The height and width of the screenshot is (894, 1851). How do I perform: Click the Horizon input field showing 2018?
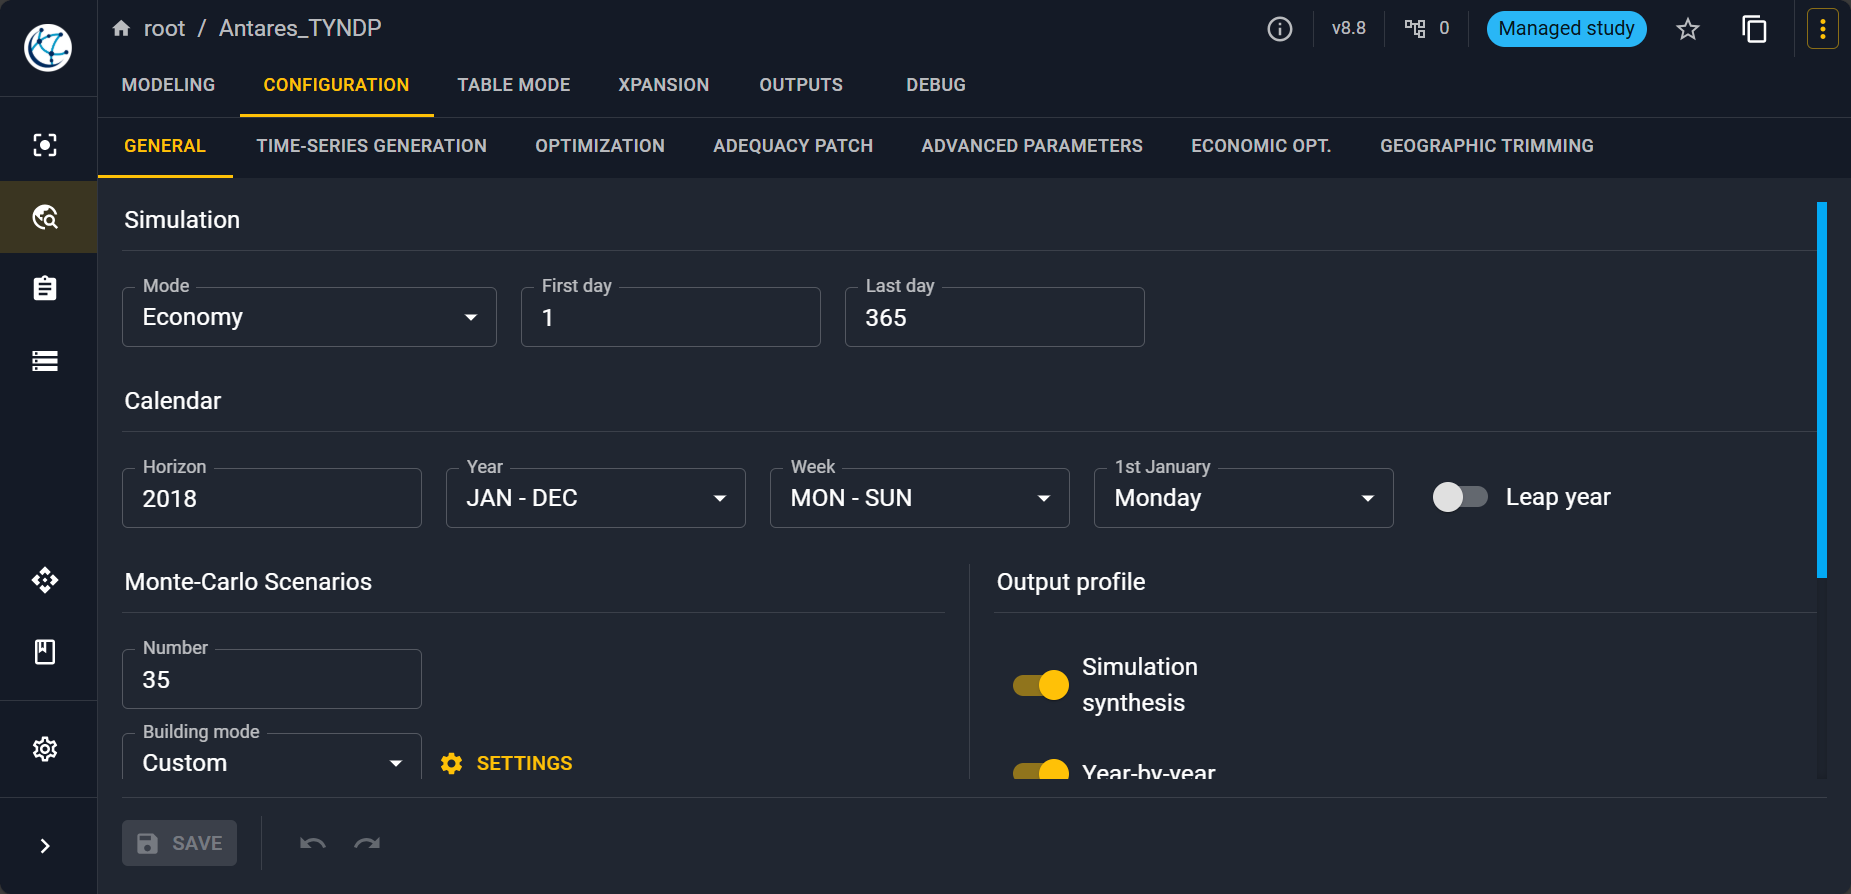272,498
